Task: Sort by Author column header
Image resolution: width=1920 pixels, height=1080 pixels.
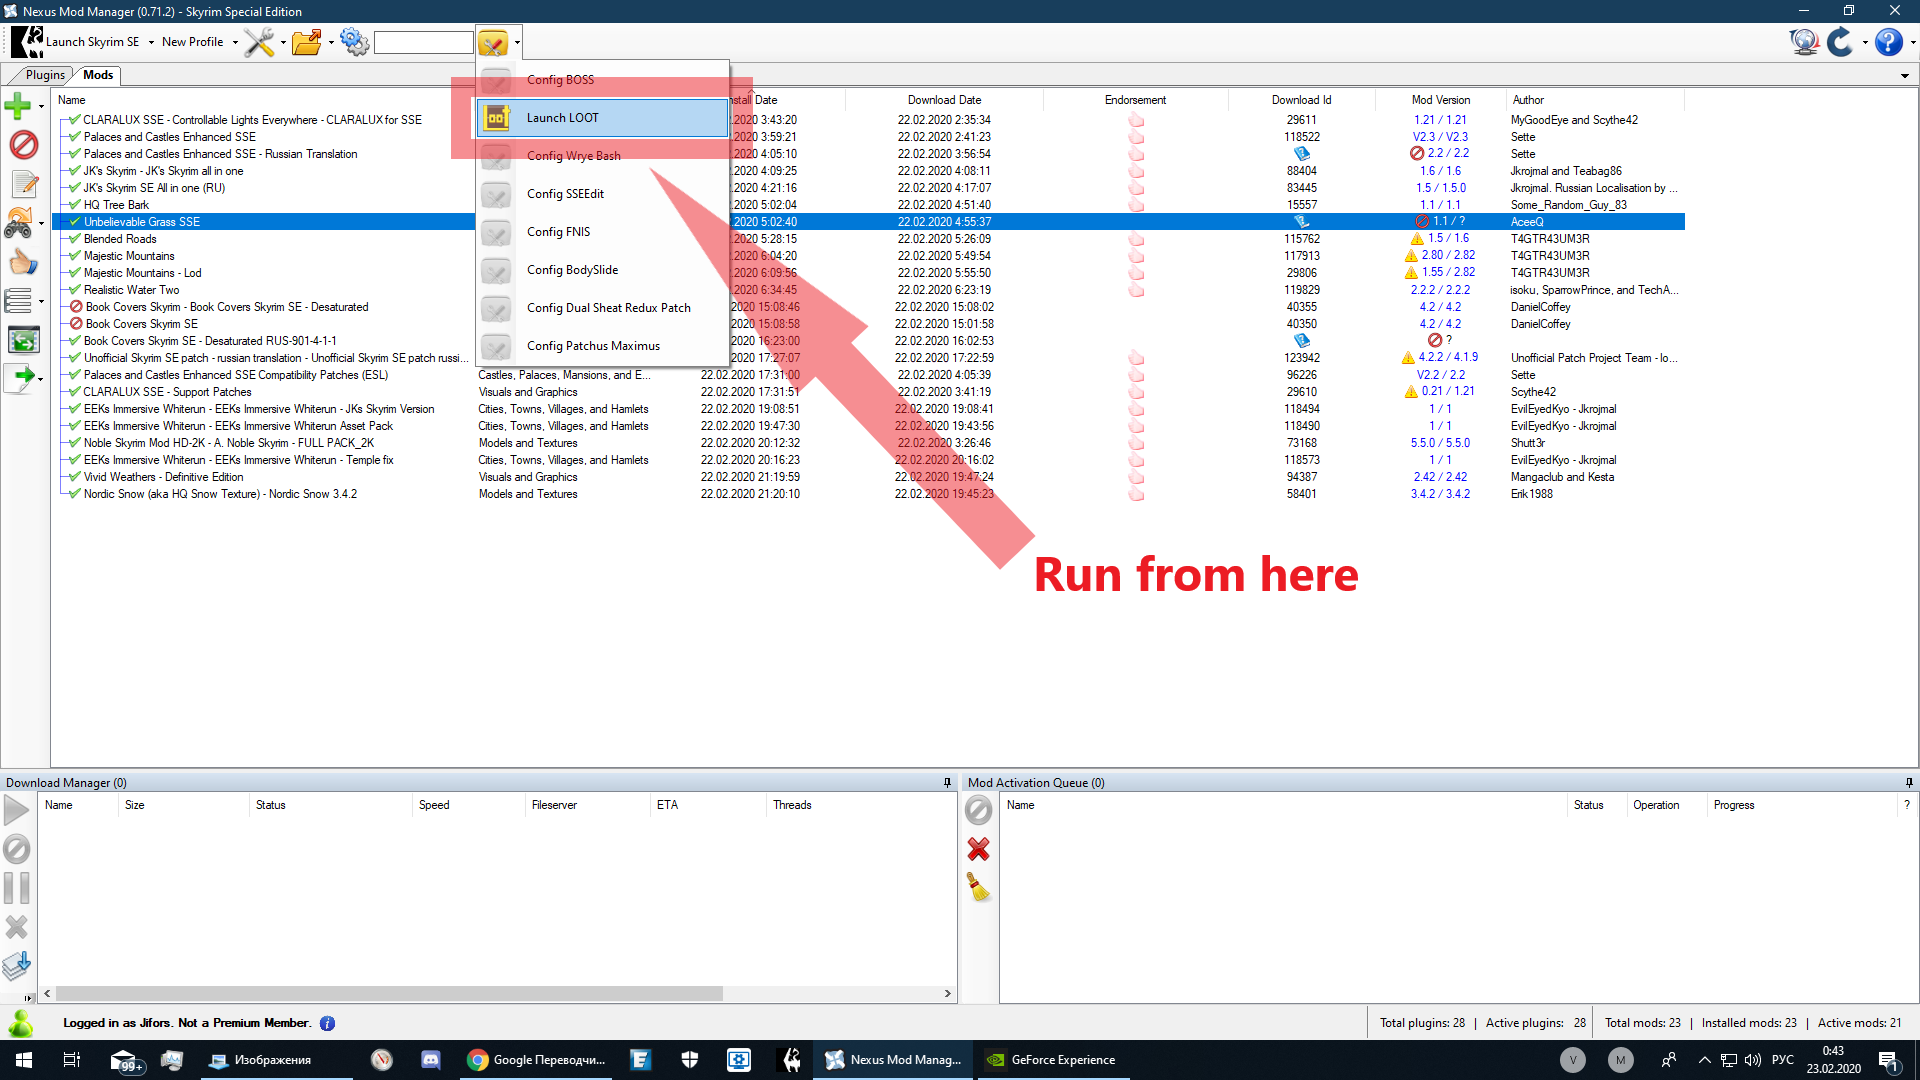Action: (x=1594, y=100)
